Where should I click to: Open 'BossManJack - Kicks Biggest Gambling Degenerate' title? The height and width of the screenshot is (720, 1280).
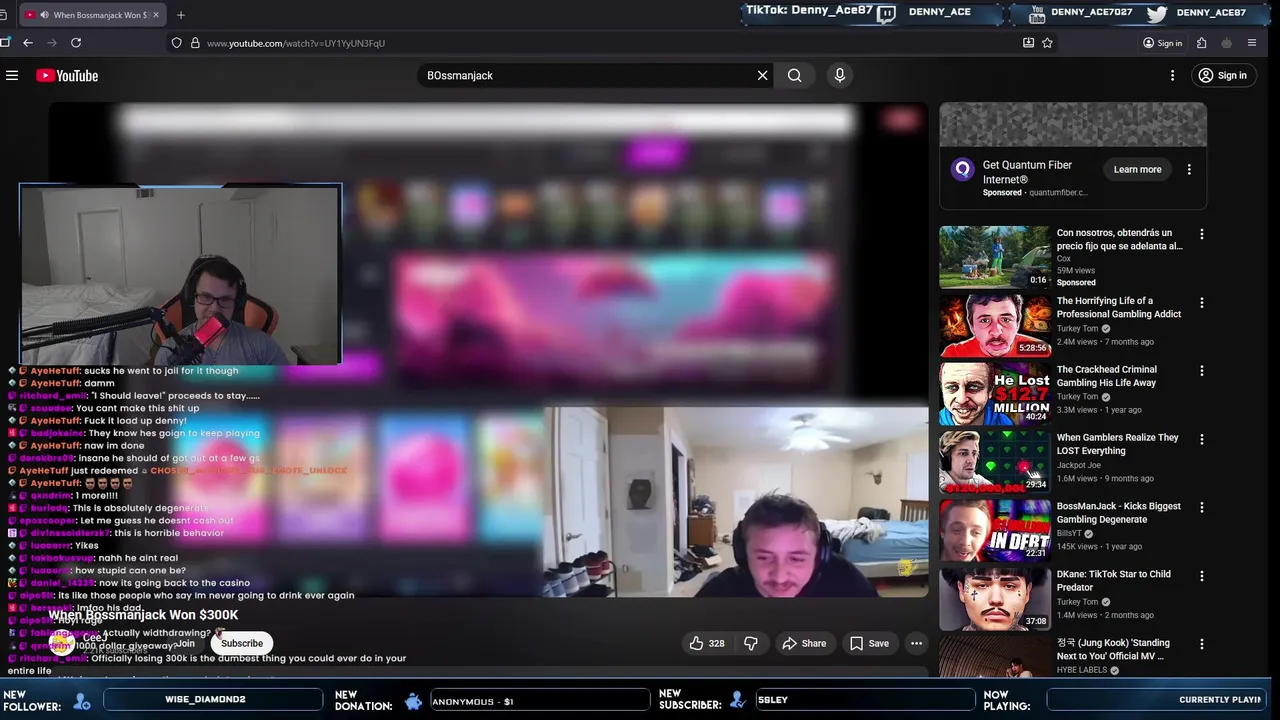(x=1119, y=512)
